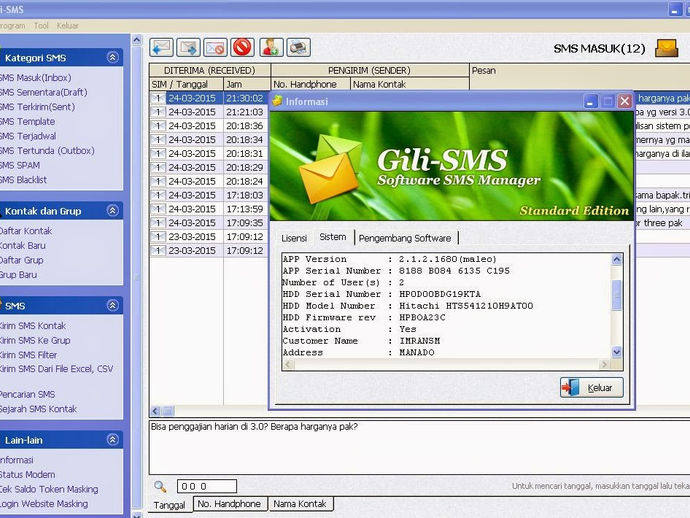
Task: Collapse the SMS sidebar panel
Action: (113, 305)
